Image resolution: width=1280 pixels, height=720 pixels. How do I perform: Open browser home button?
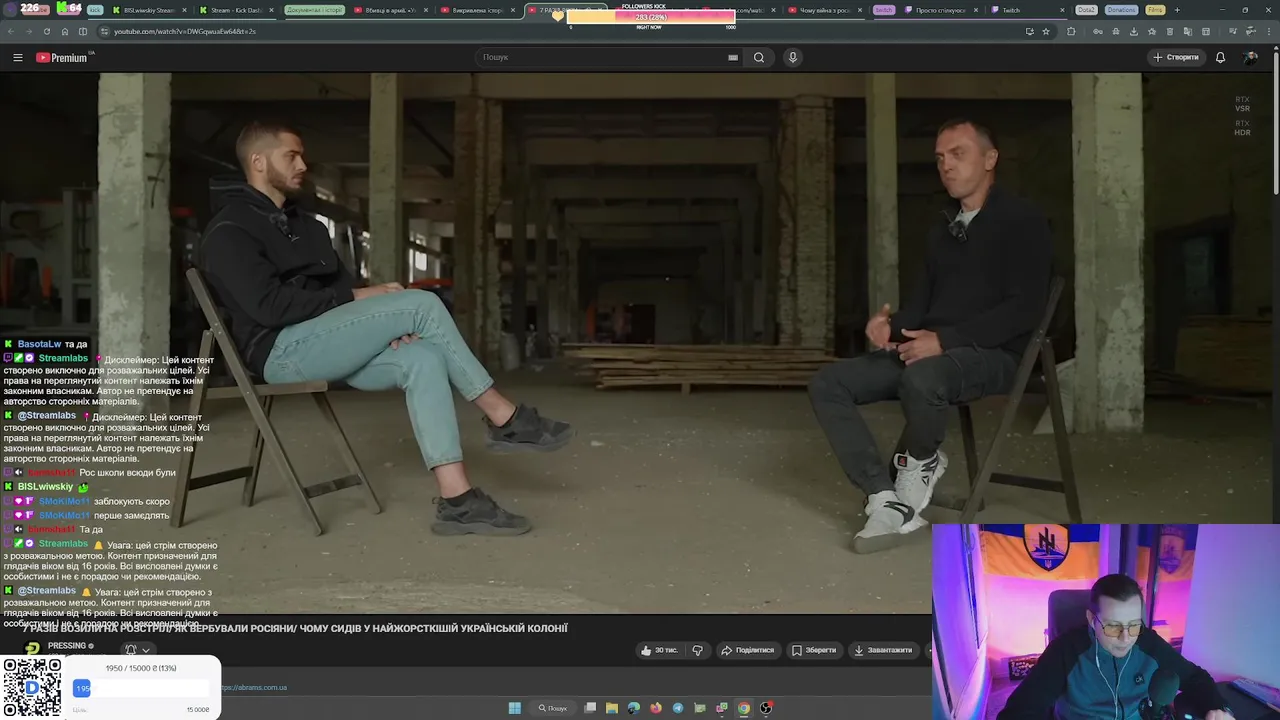tap(64, 31)
